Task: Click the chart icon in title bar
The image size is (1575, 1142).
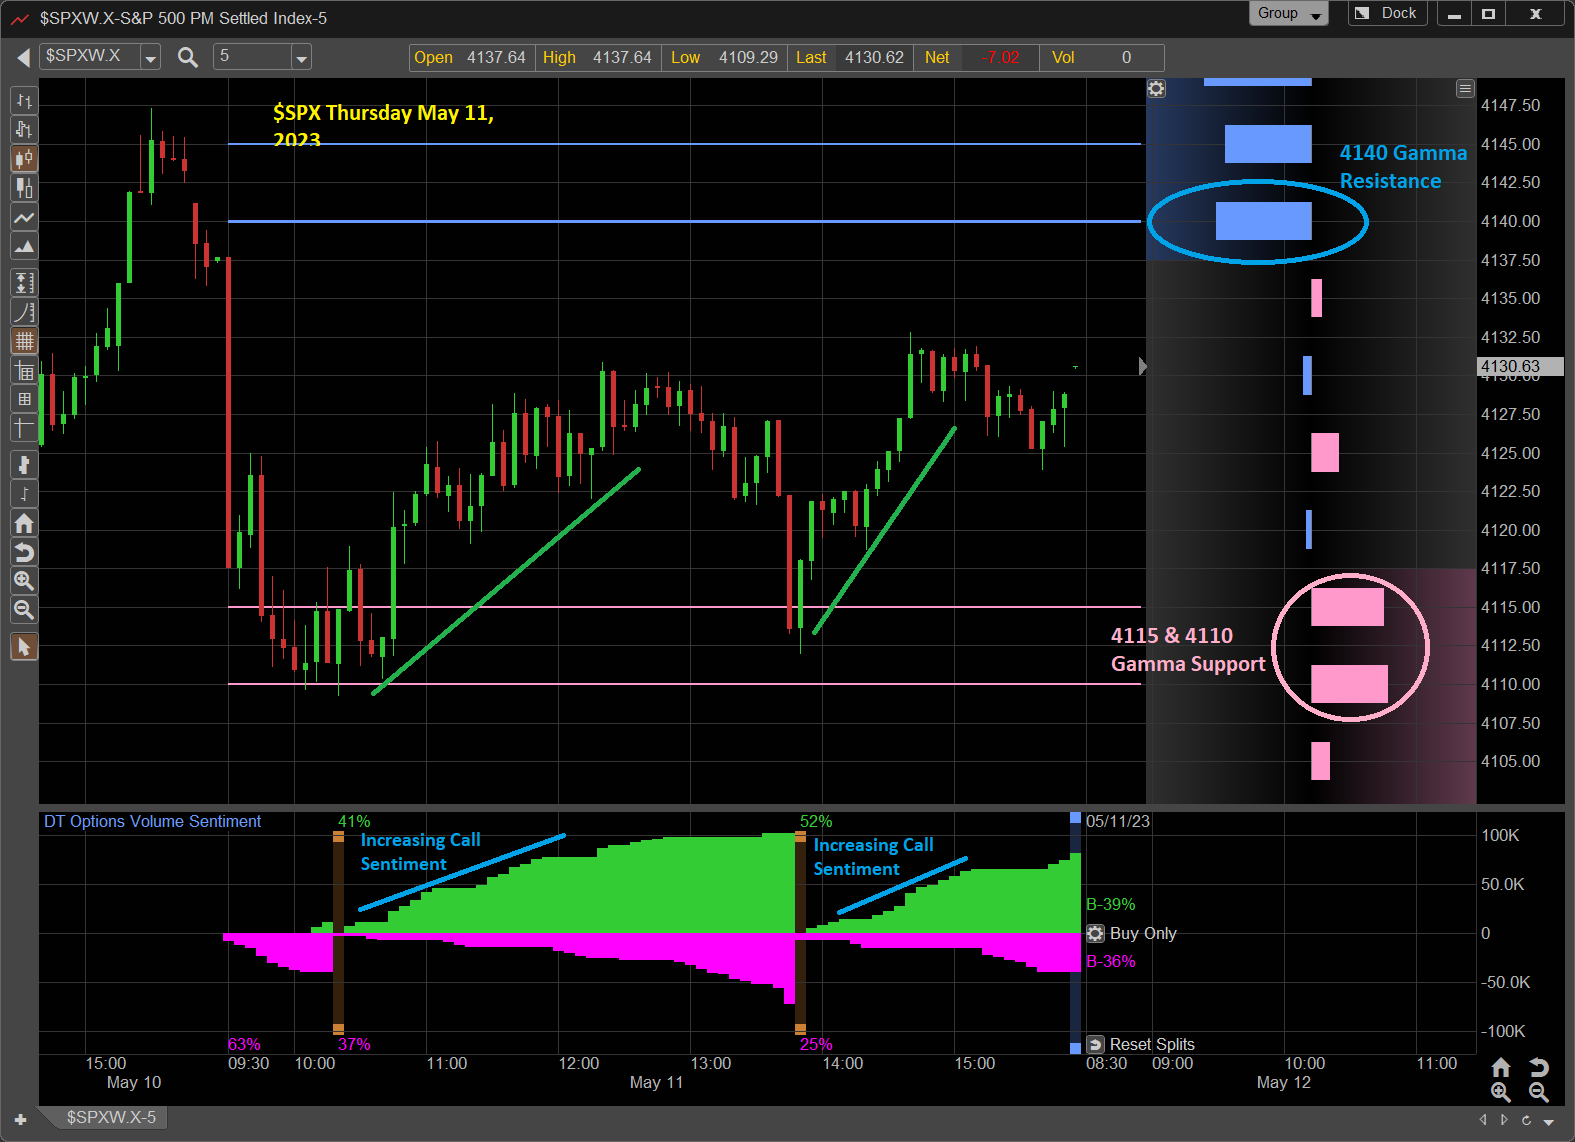Action: 20,18
